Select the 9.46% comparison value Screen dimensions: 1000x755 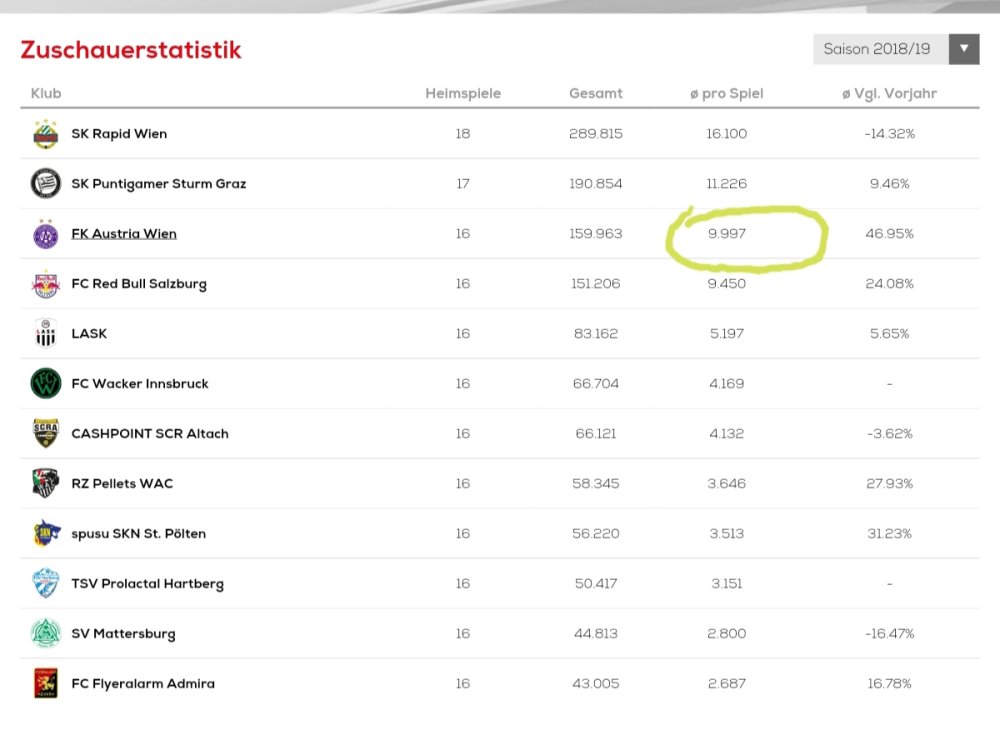890,184
